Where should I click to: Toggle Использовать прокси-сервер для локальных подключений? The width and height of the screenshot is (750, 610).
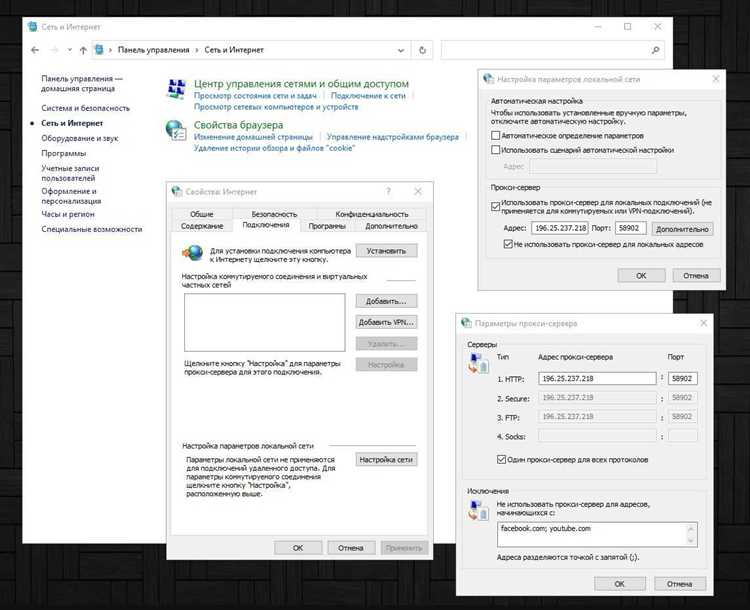click(x=496, y=207)
